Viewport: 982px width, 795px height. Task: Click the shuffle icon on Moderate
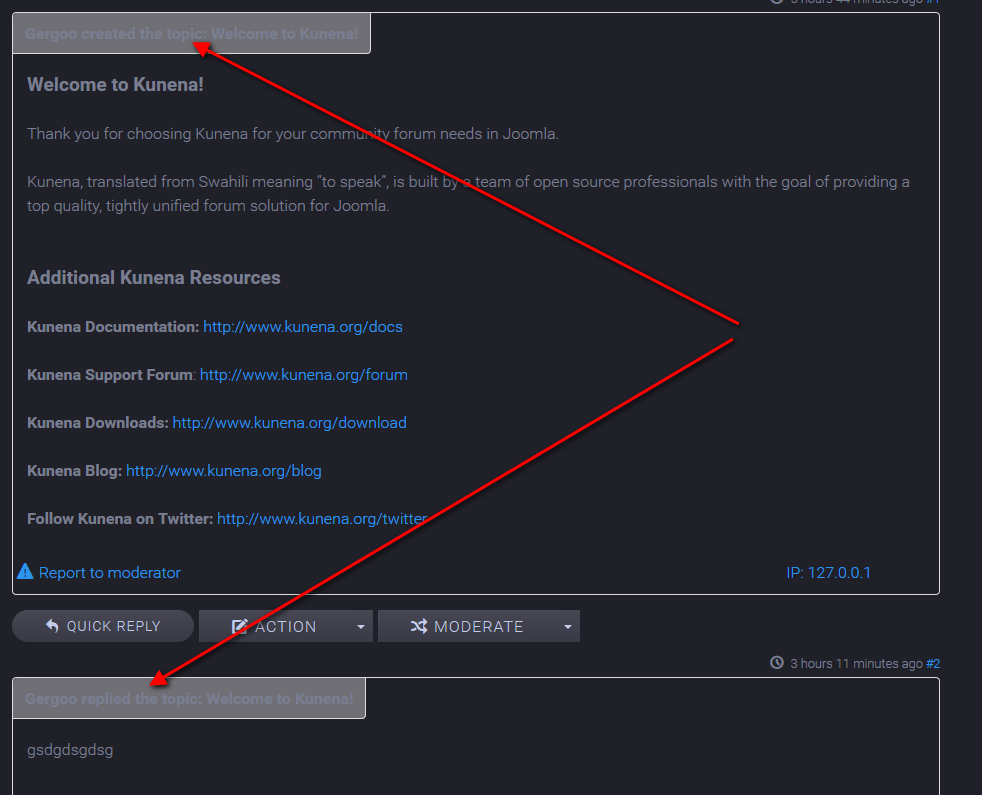click(x=418, y=626)
